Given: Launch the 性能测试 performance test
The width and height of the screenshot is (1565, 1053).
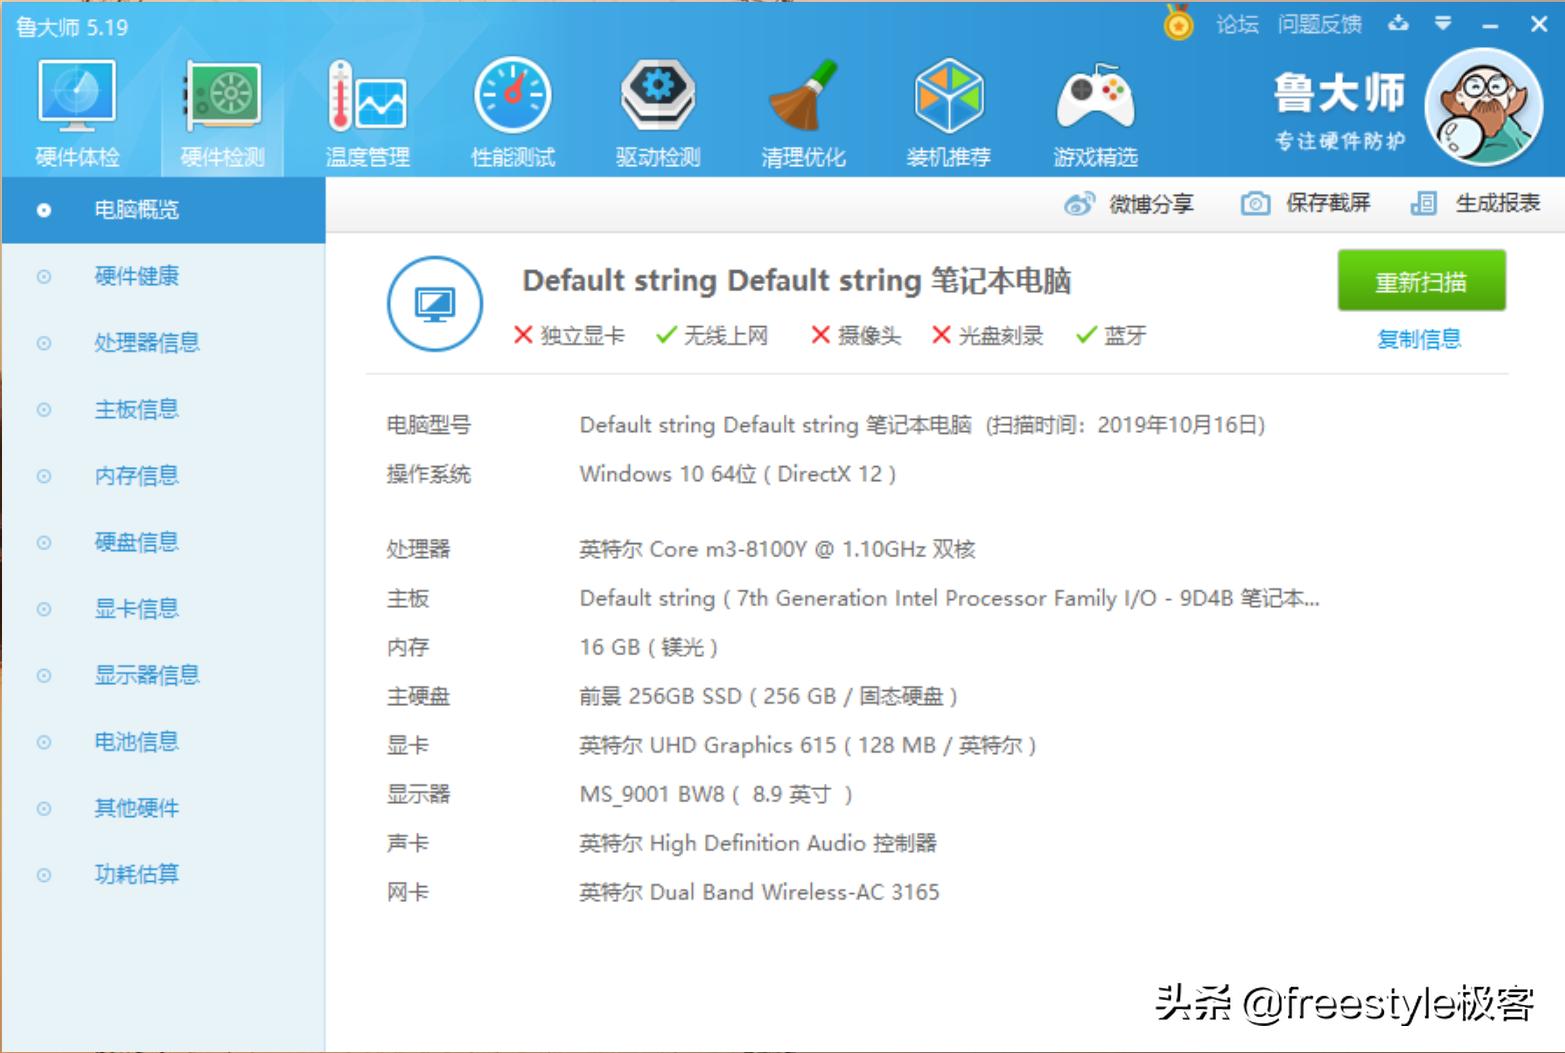Looking at the screenshot, I should (x=511, y=110).
